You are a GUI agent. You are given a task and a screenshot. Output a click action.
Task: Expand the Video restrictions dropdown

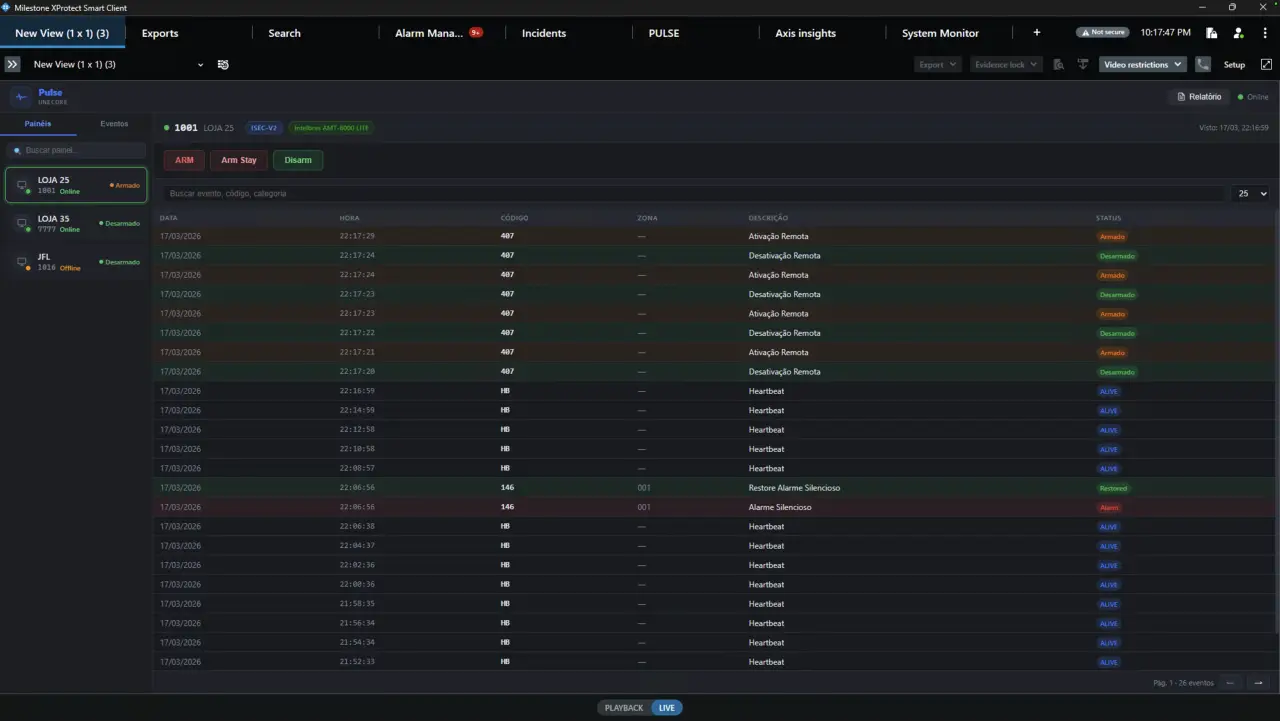[1141, 64]
